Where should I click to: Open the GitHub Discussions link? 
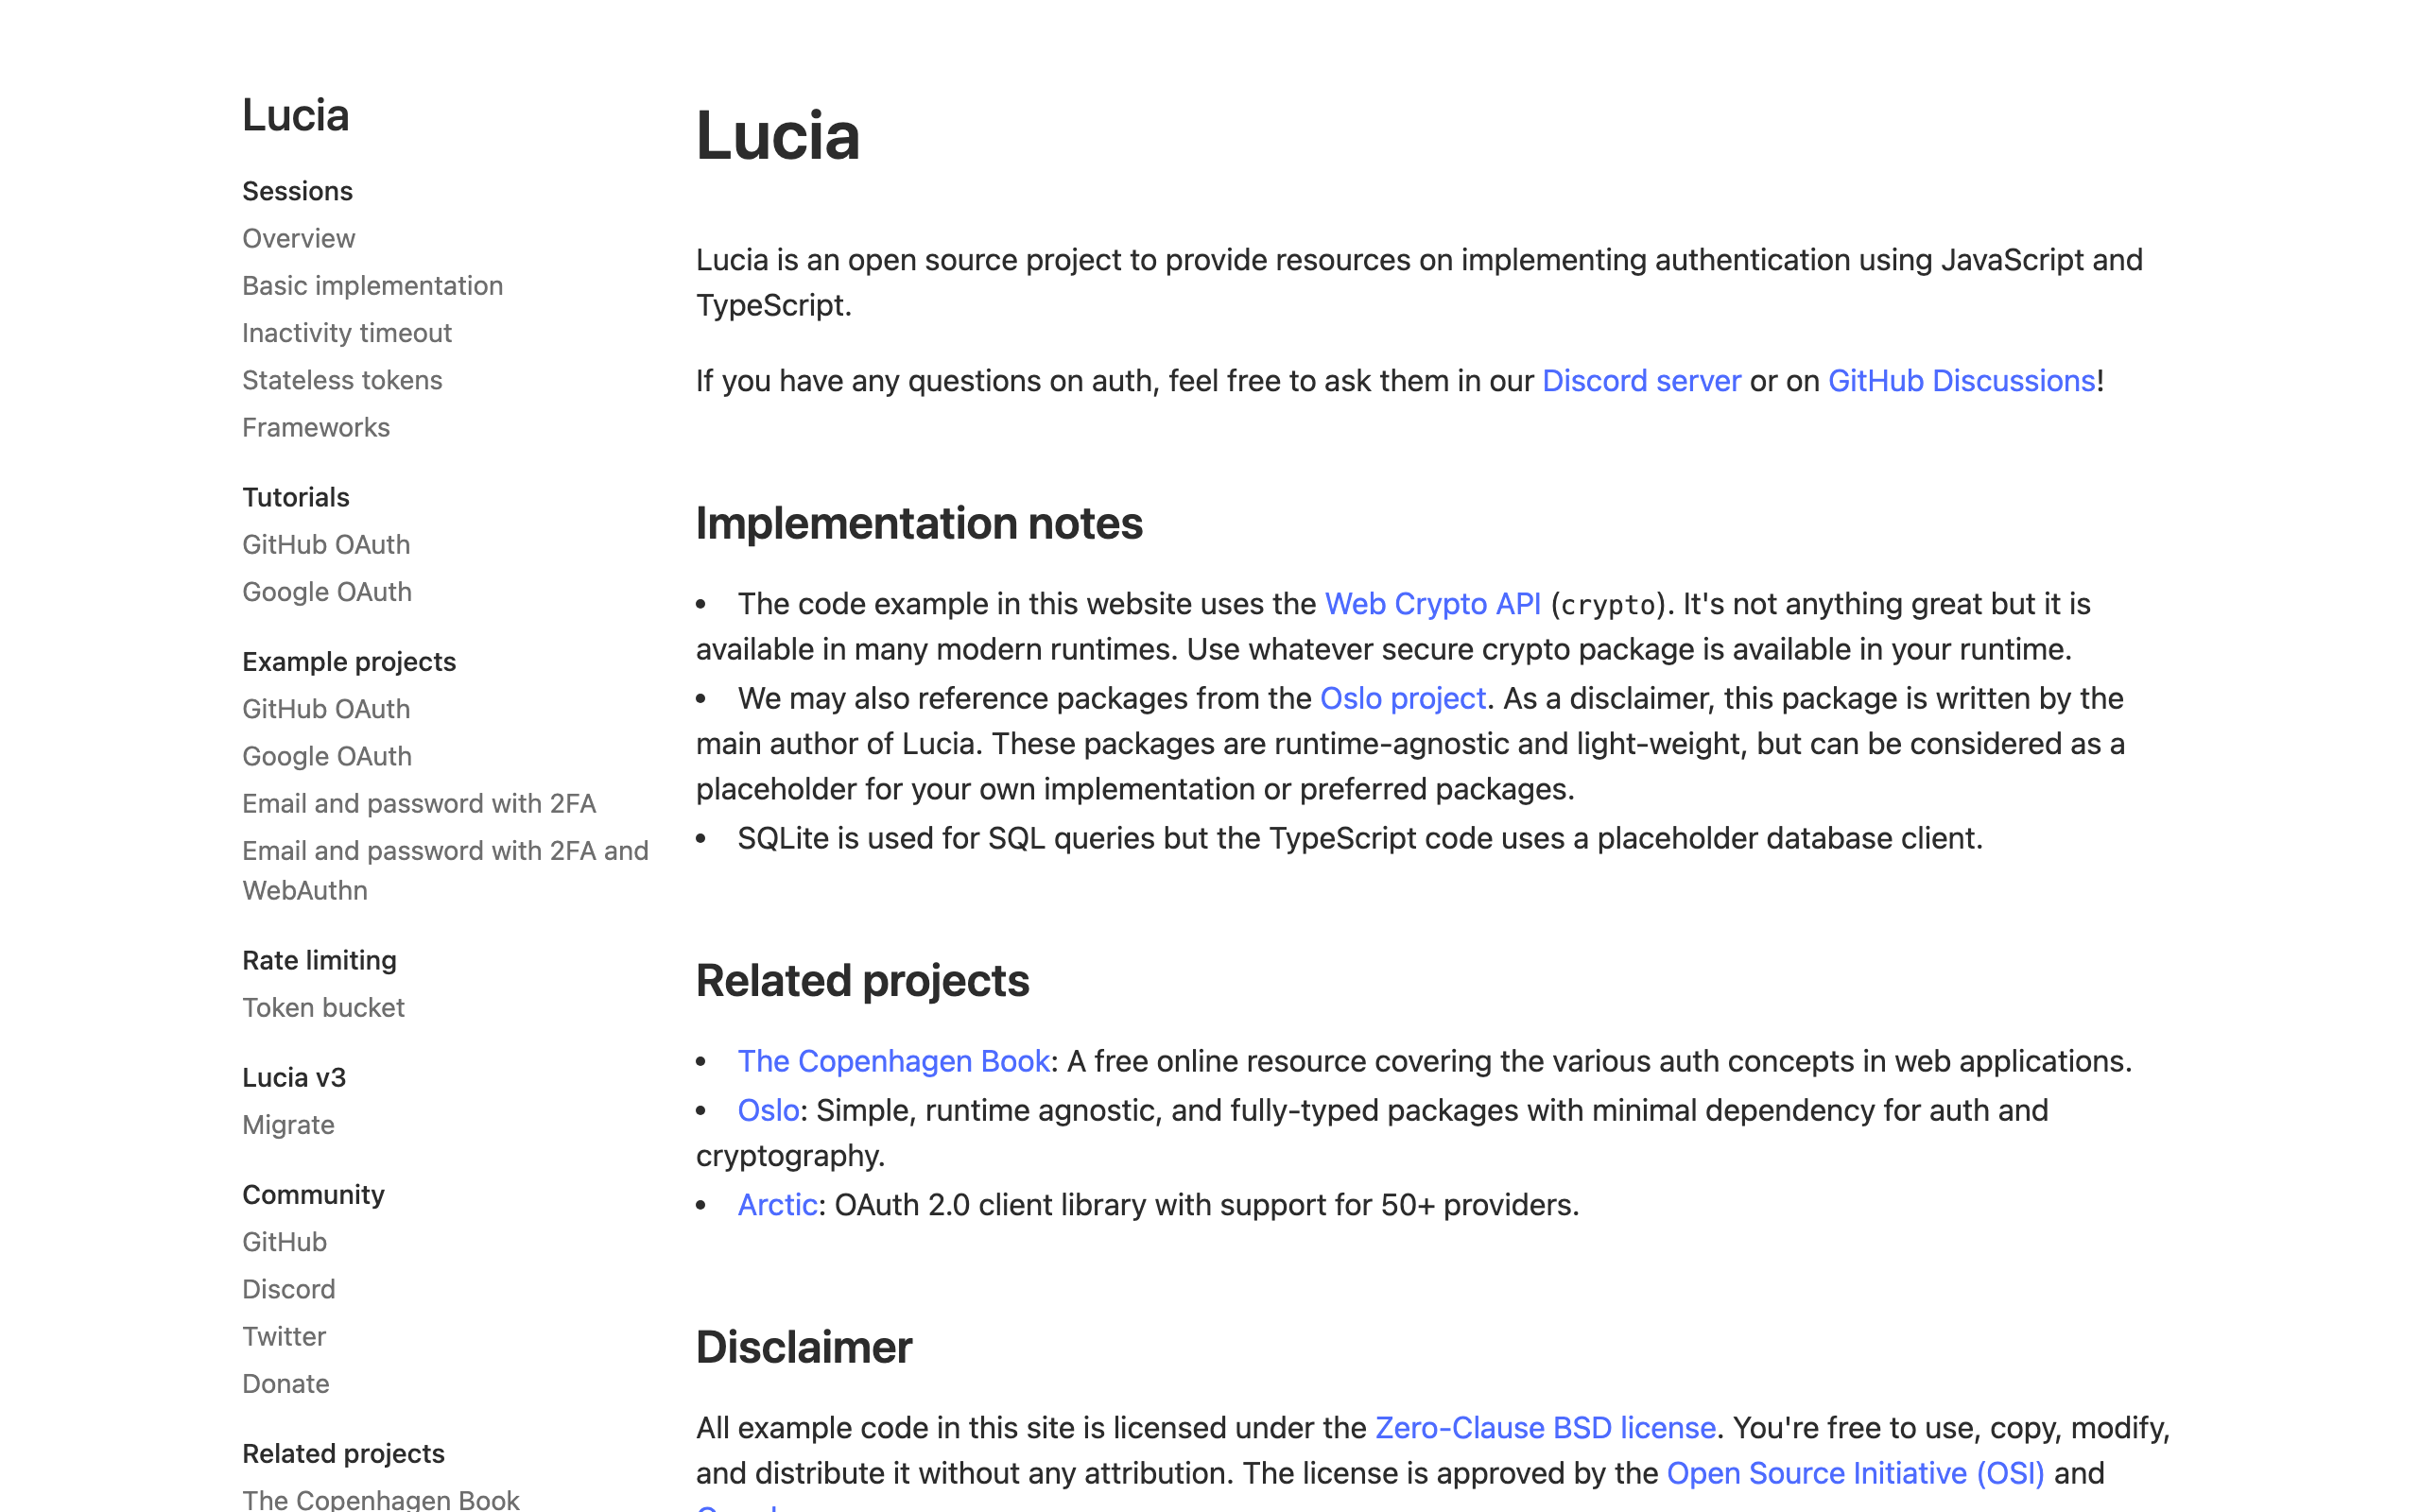[x=1960, y=381]
